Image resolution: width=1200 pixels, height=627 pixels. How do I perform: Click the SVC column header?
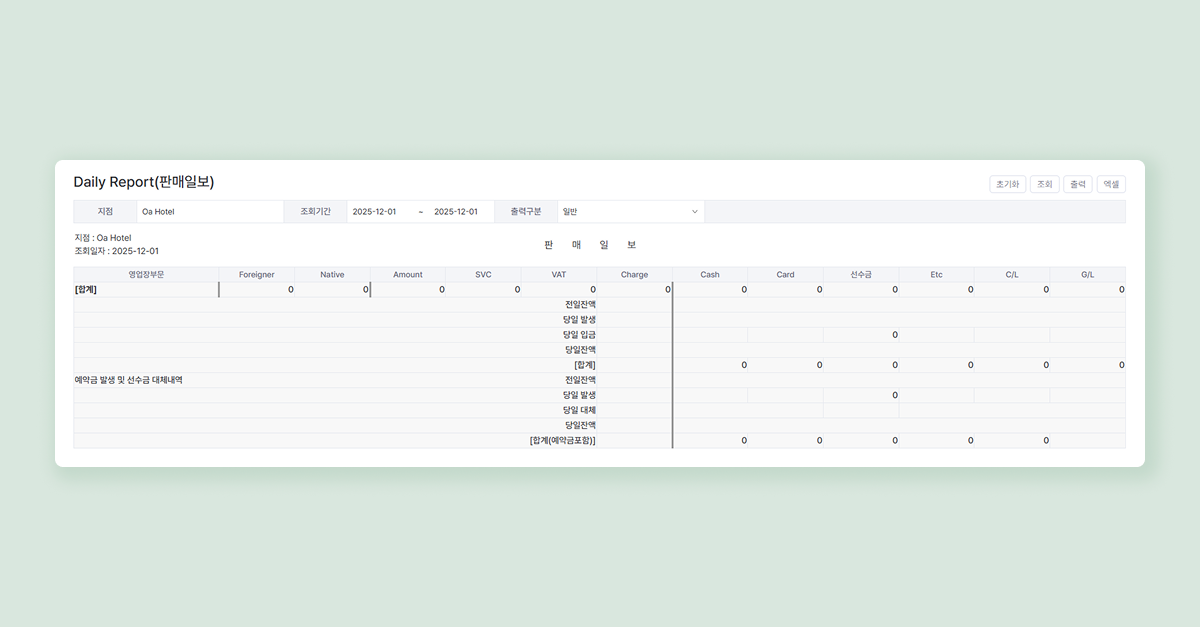(483, 274)
